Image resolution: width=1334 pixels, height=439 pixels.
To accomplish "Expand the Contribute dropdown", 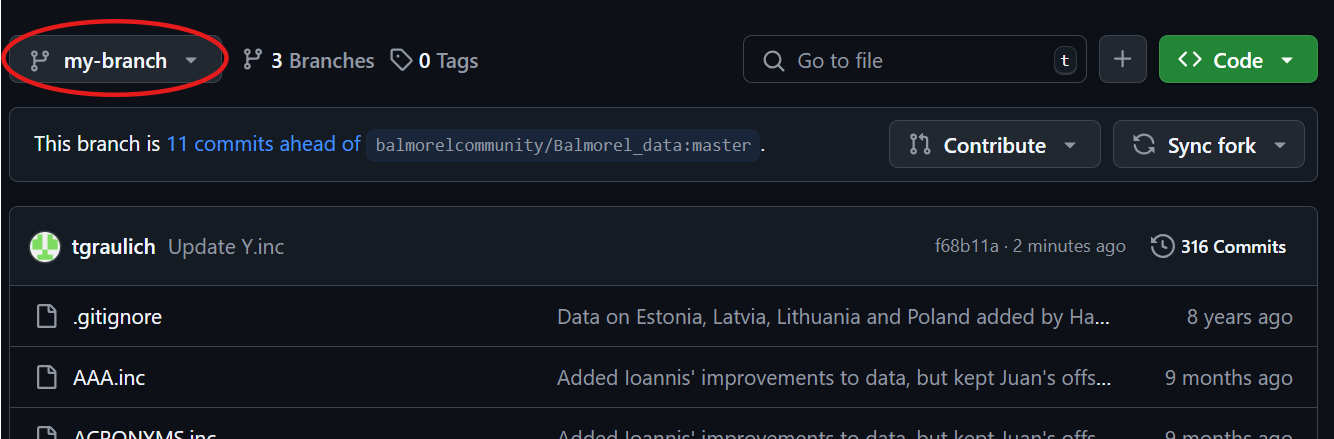I will (995, 145).
